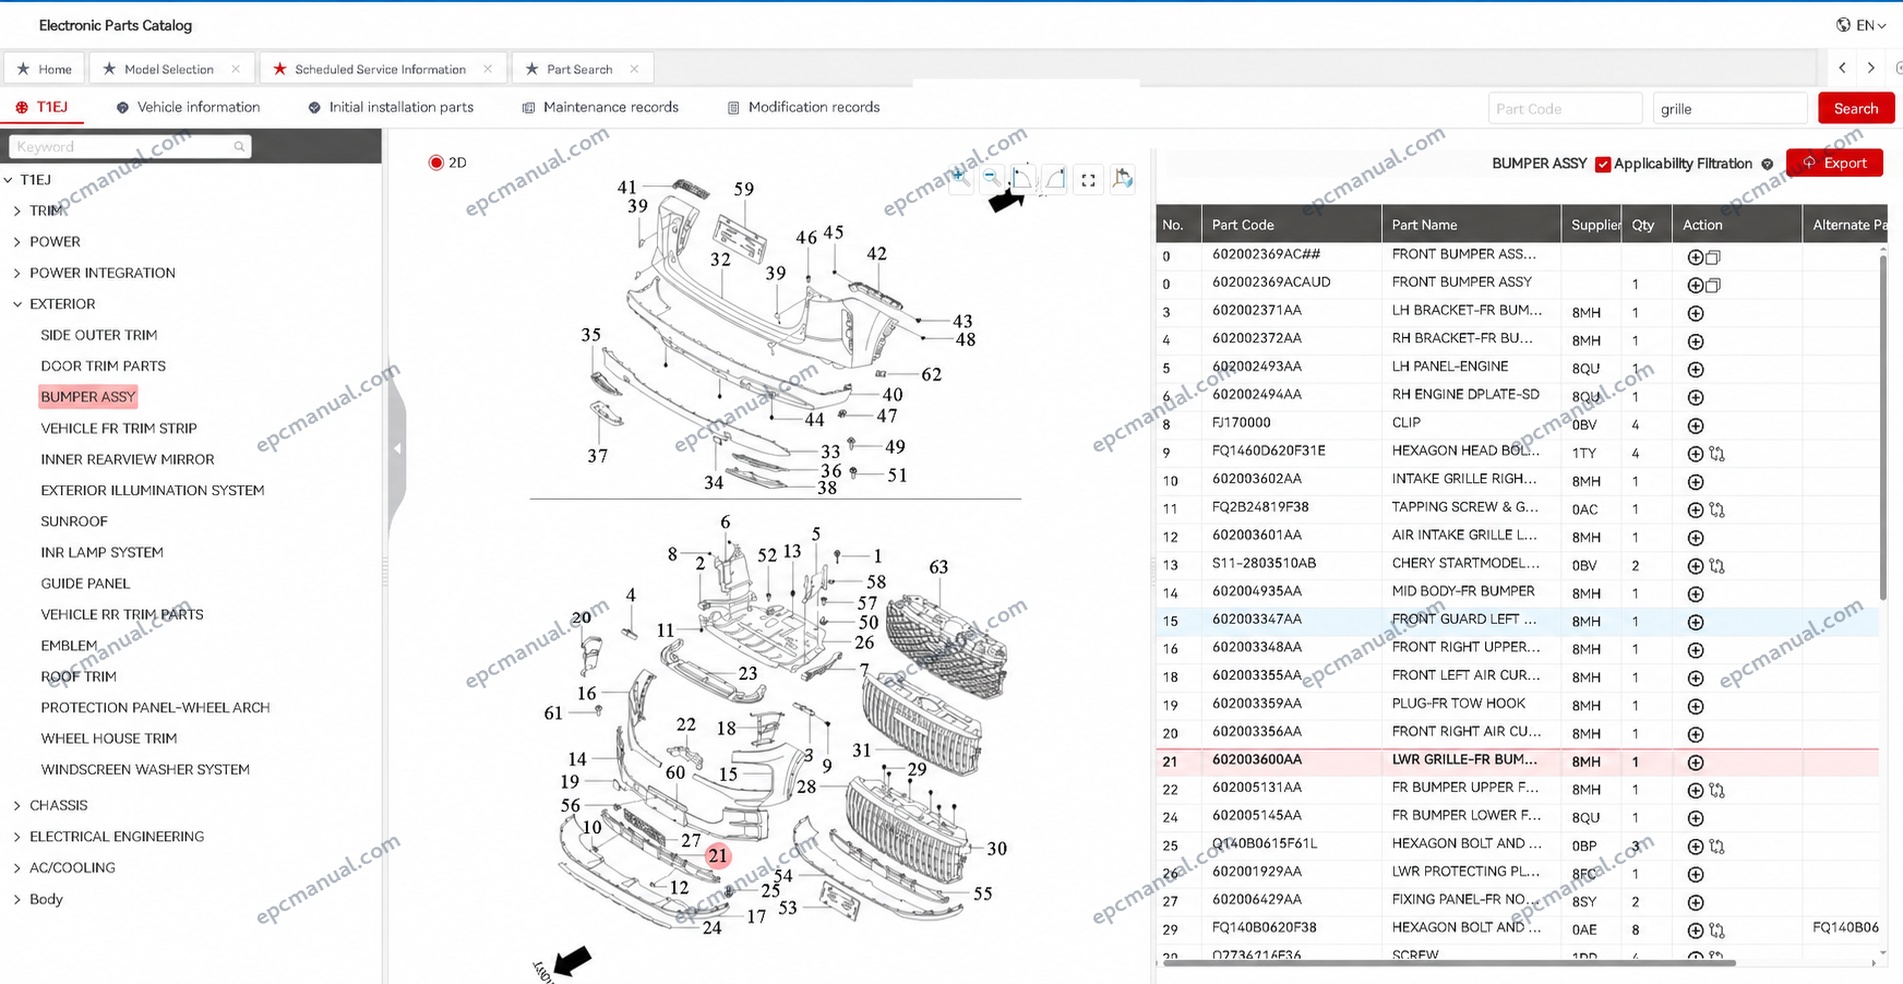Viewport: 1903px width, 984px height.
Task: Rotate the diagram counterclockwise
Action: [1022, 178]
